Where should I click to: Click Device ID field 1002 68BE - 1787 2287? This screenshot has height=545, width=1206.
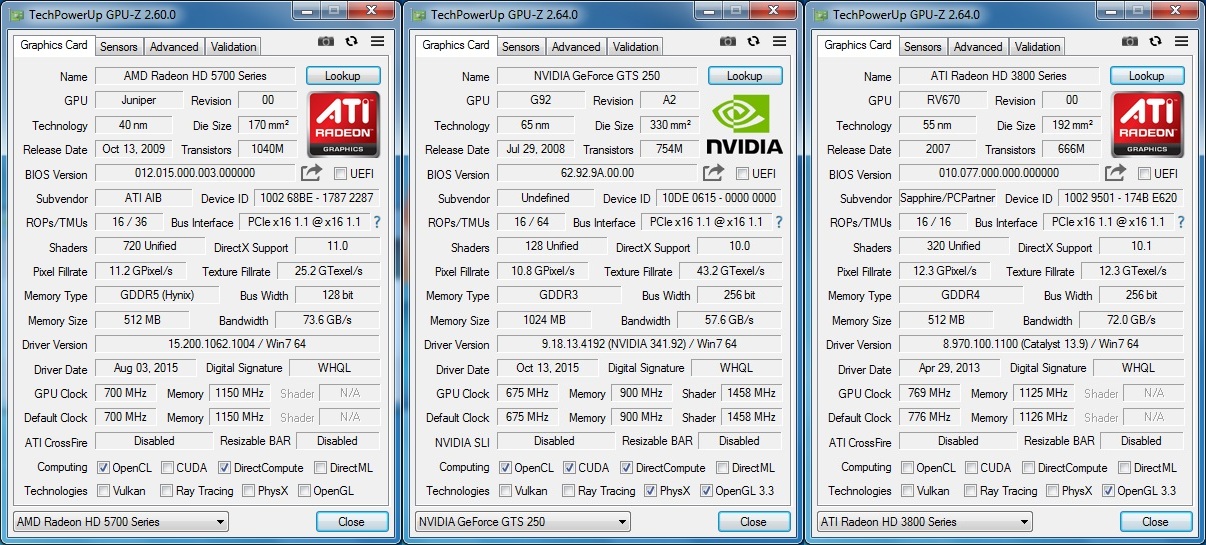coord(317,198)
